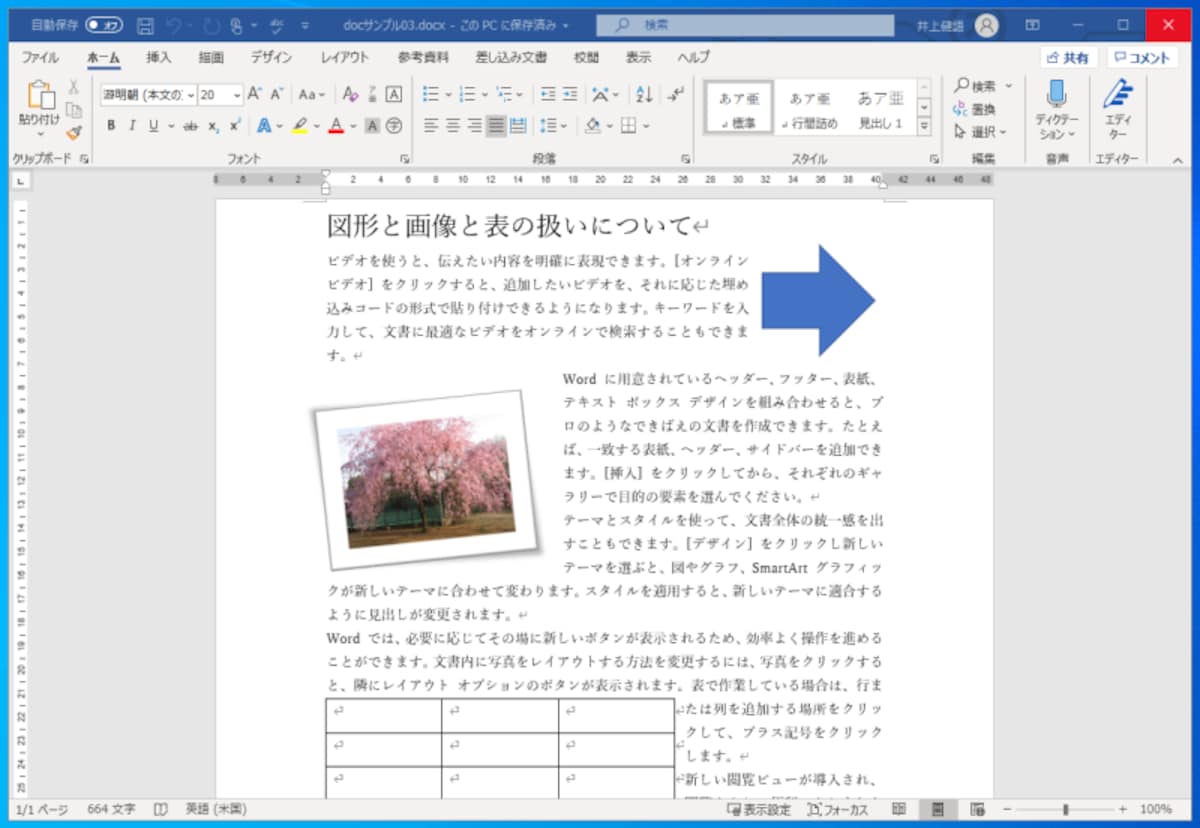Toggle the 自動保存 (AutoSave) switch
The height and width of the screenshot is (828, 1200).
[104, 24]
